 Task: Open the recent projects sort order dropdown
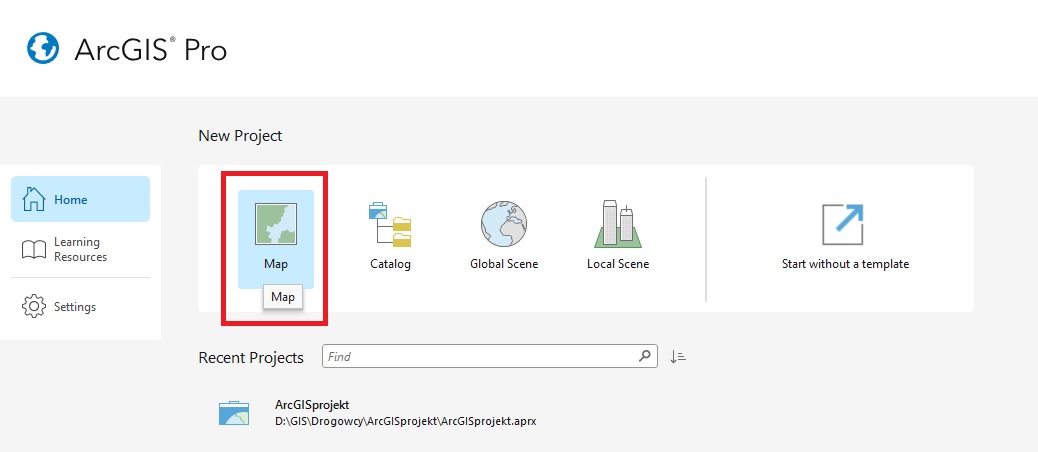[678, 356]
